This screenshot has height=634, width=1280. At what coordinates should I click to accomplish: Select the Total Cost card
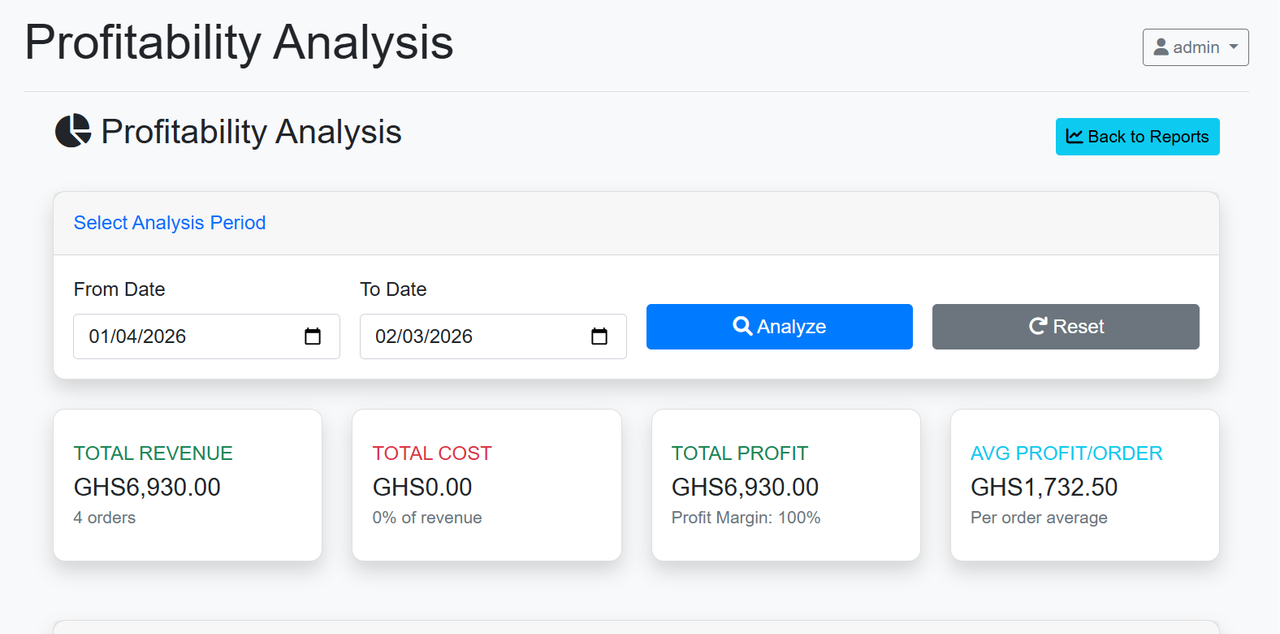coord(487,485)
